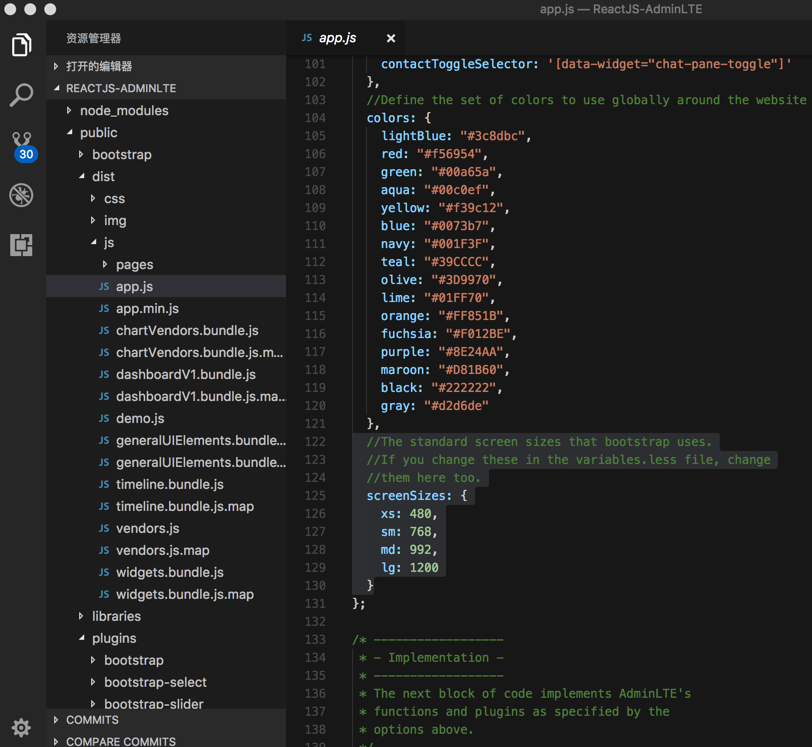Open the Search view icon
Screen dimensions: 812x747
coord(21,95)
